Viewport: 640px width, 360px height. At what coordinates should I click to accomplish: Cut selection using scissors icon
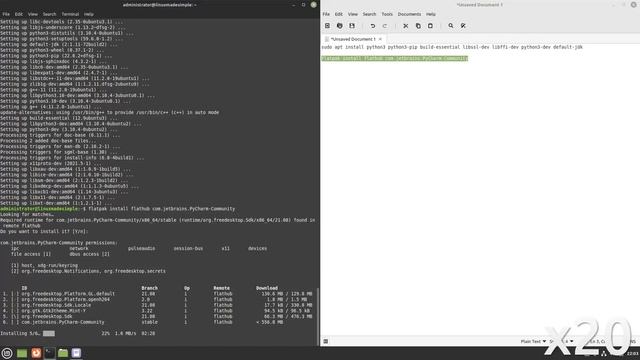point(405,26)
